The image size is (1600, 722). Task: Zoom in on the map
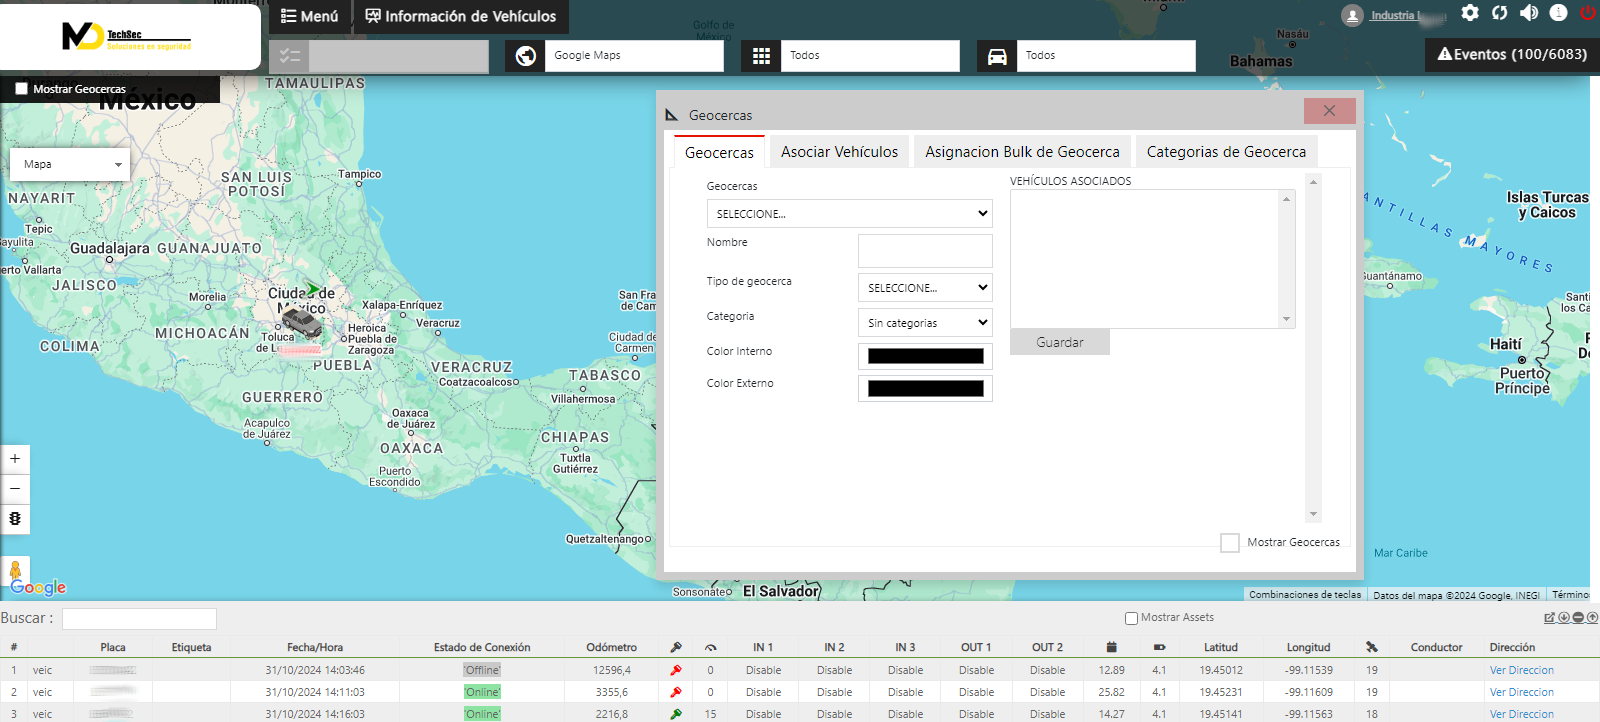point(15,459)
